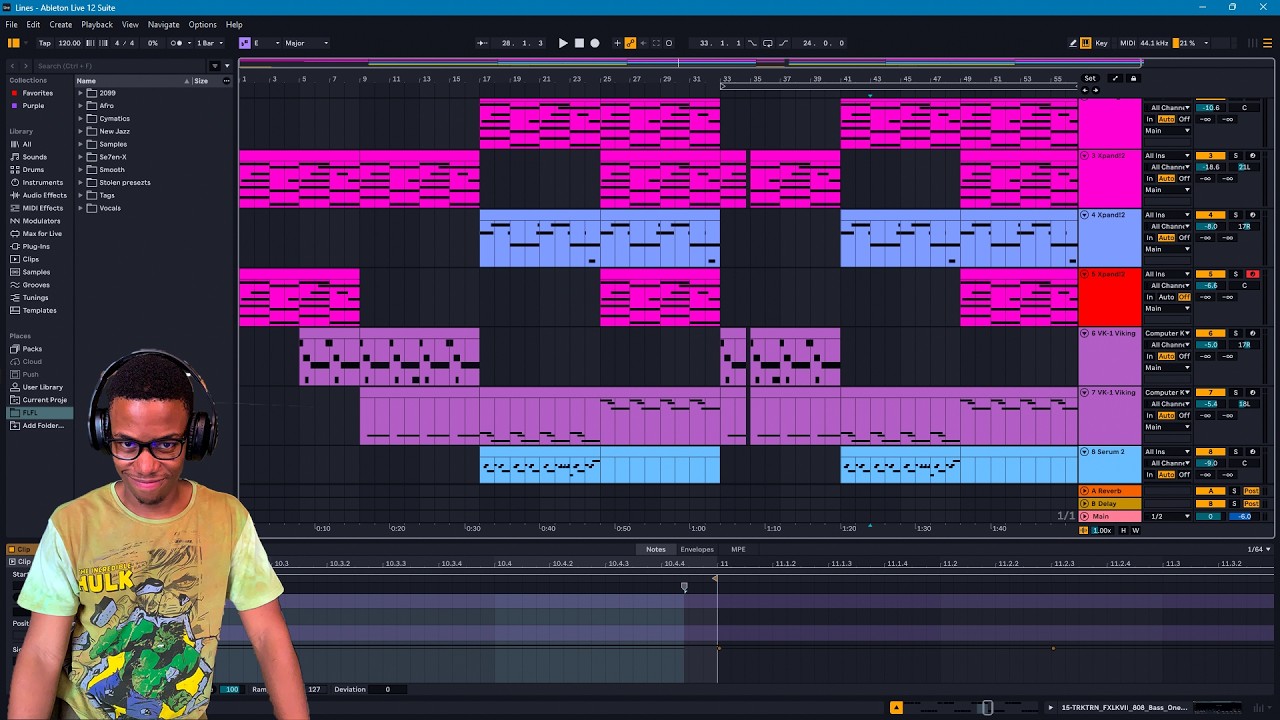
Task: Open the Sounds library category
Action: 35,157
